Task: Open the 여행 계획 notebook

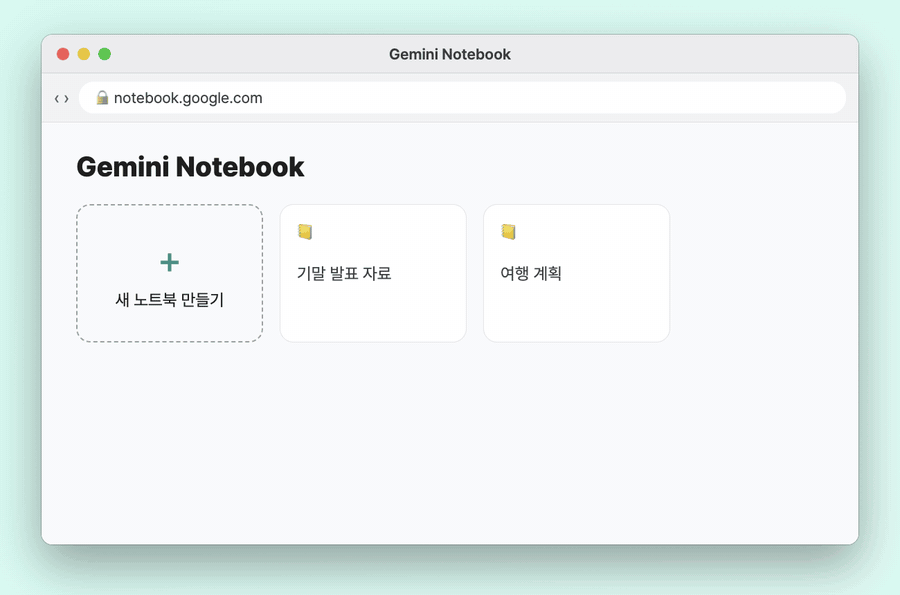Action: tap(576, 273)
